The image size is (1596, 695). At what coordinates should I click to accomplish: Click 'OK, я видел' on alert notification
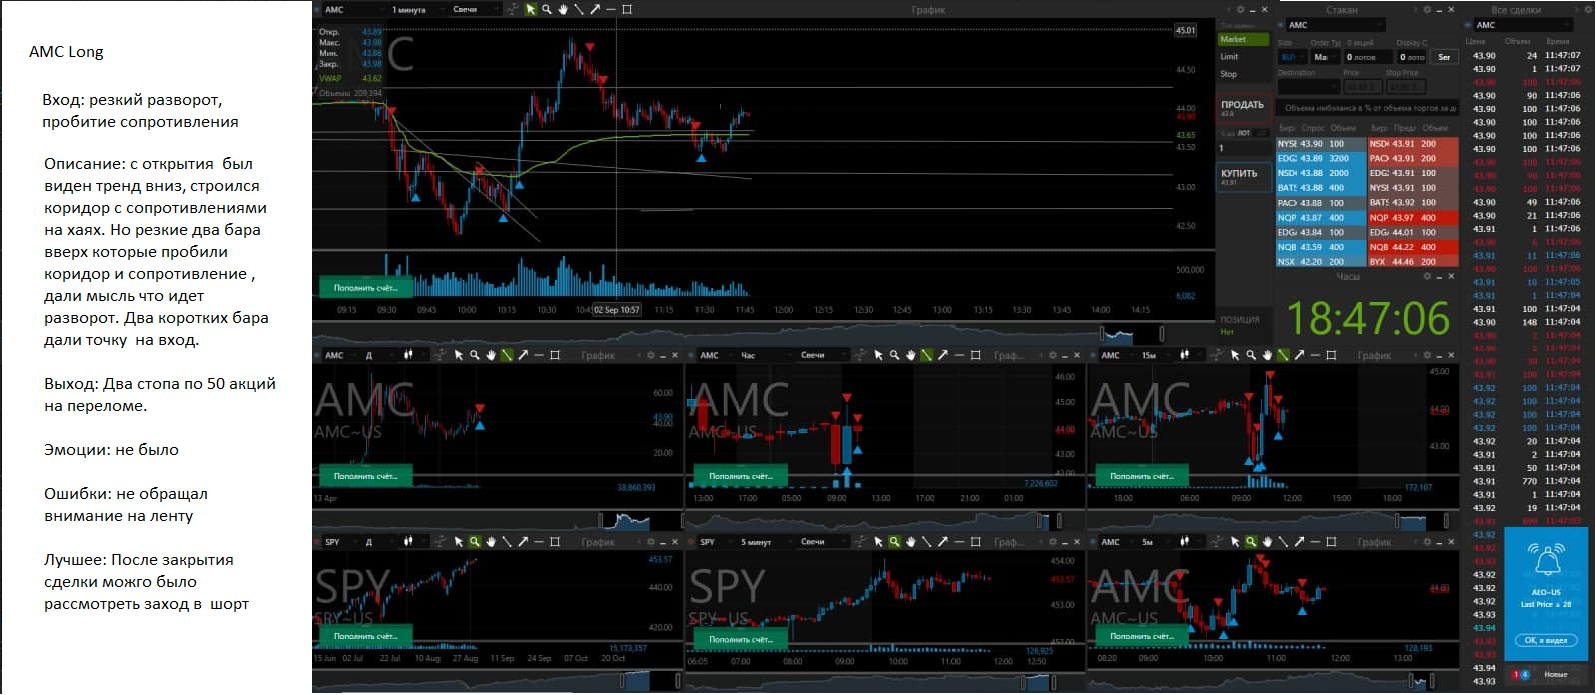[x=1547, y=640]
